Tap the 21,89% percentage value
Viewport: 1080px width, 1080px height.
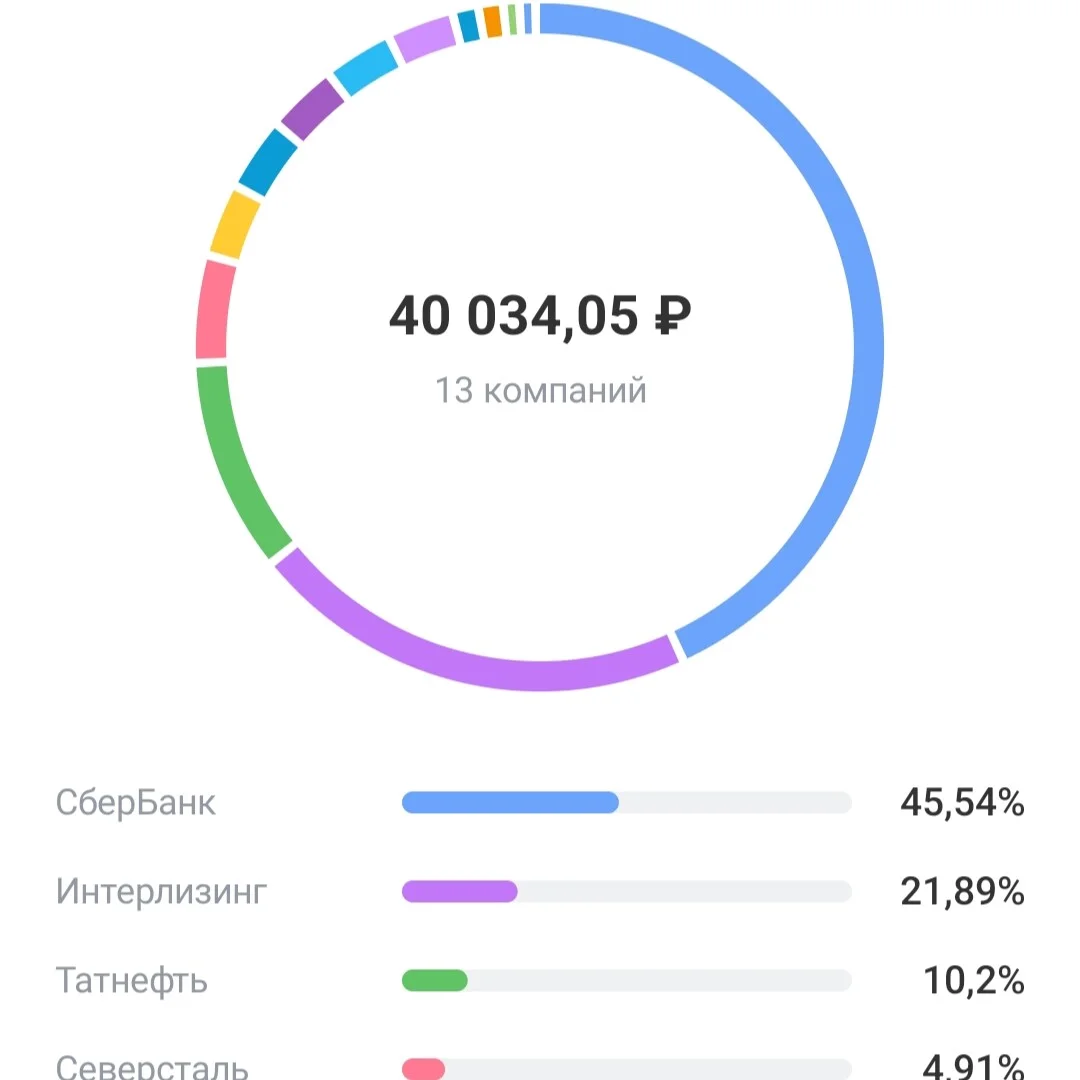click(x=962, y=891)
